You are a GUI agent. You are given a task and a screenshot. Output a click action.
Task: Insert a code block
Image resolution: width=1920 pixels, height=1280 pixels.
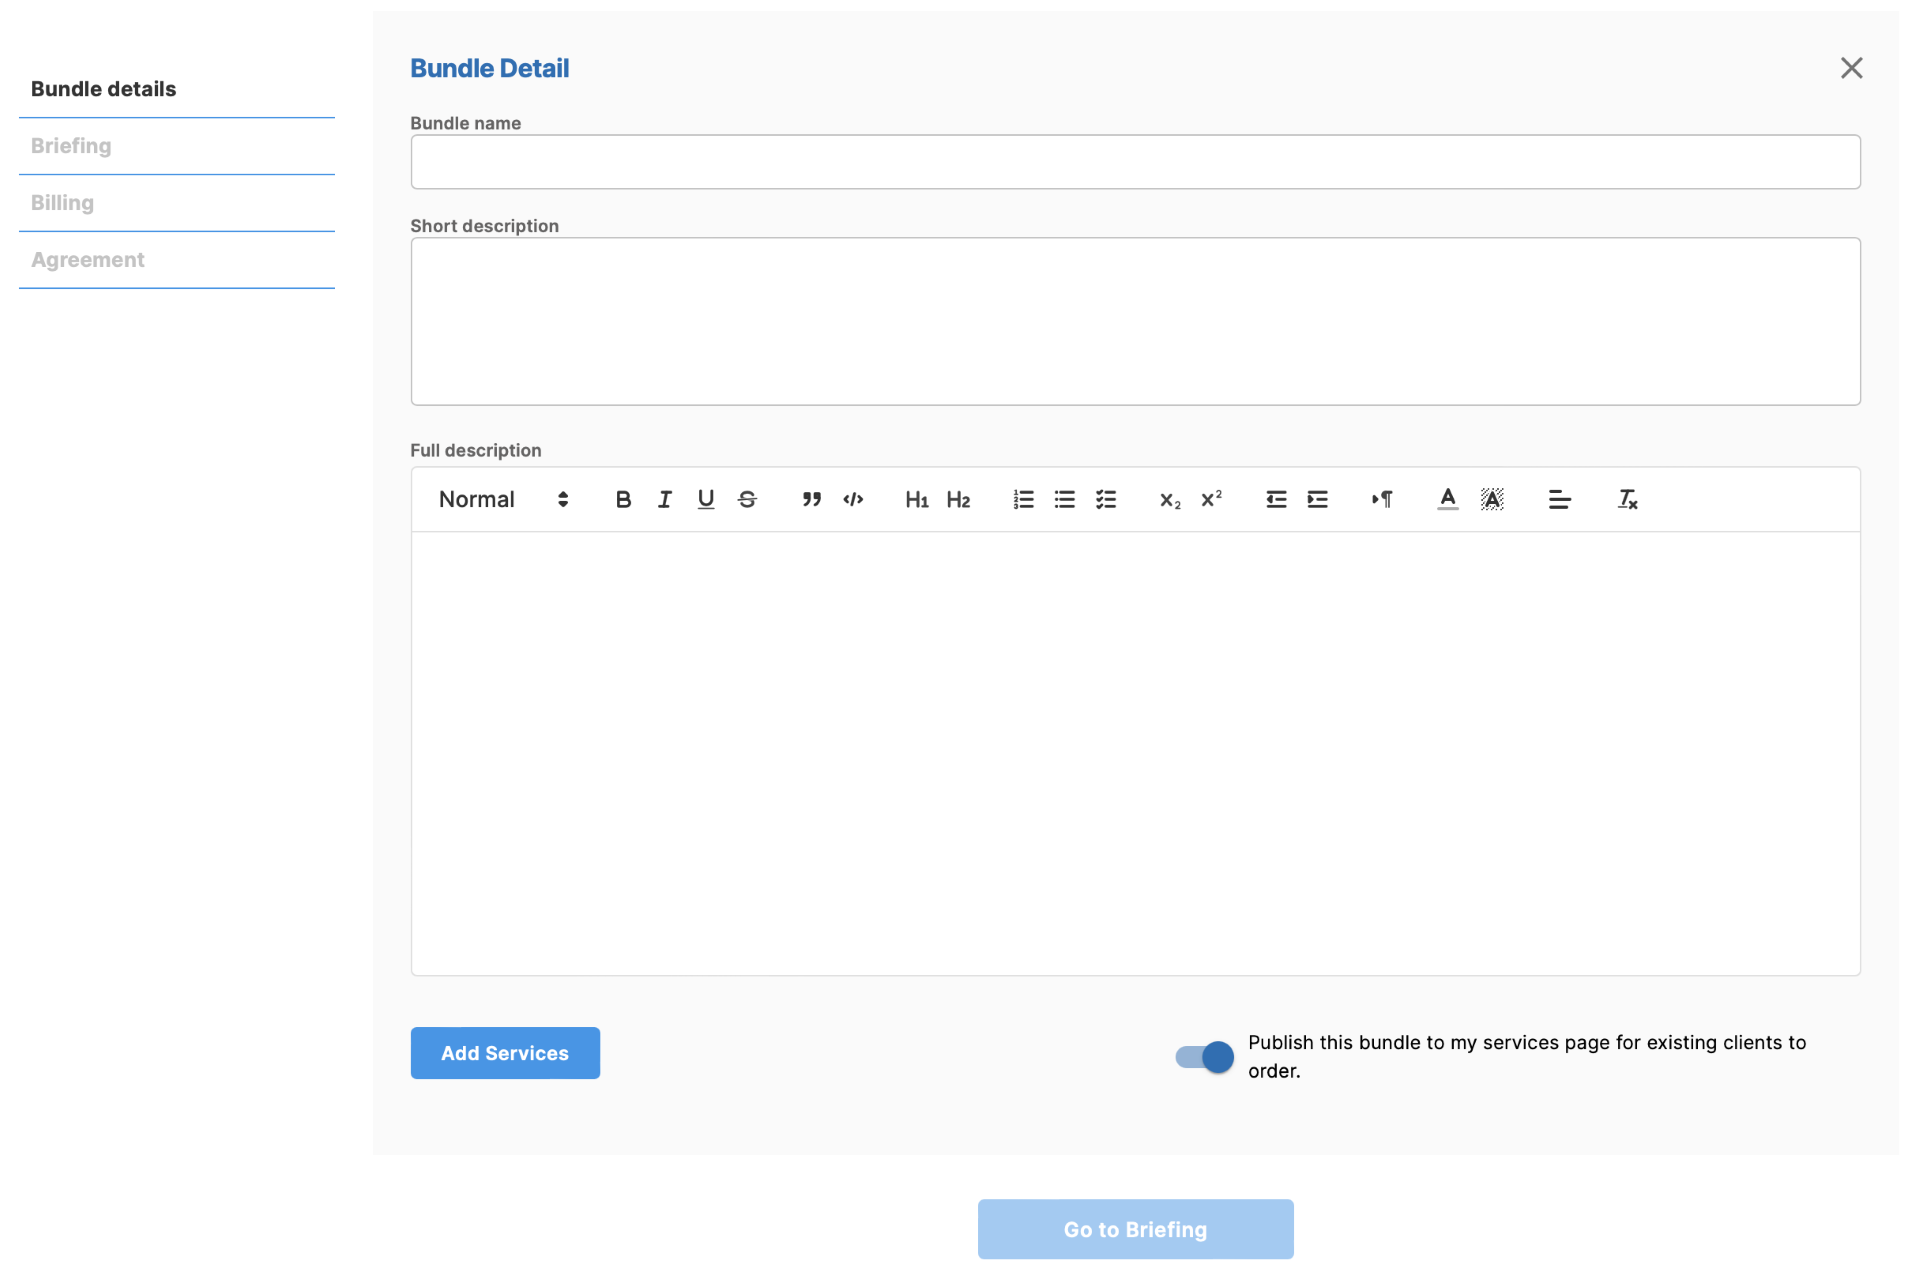point(853,499)
